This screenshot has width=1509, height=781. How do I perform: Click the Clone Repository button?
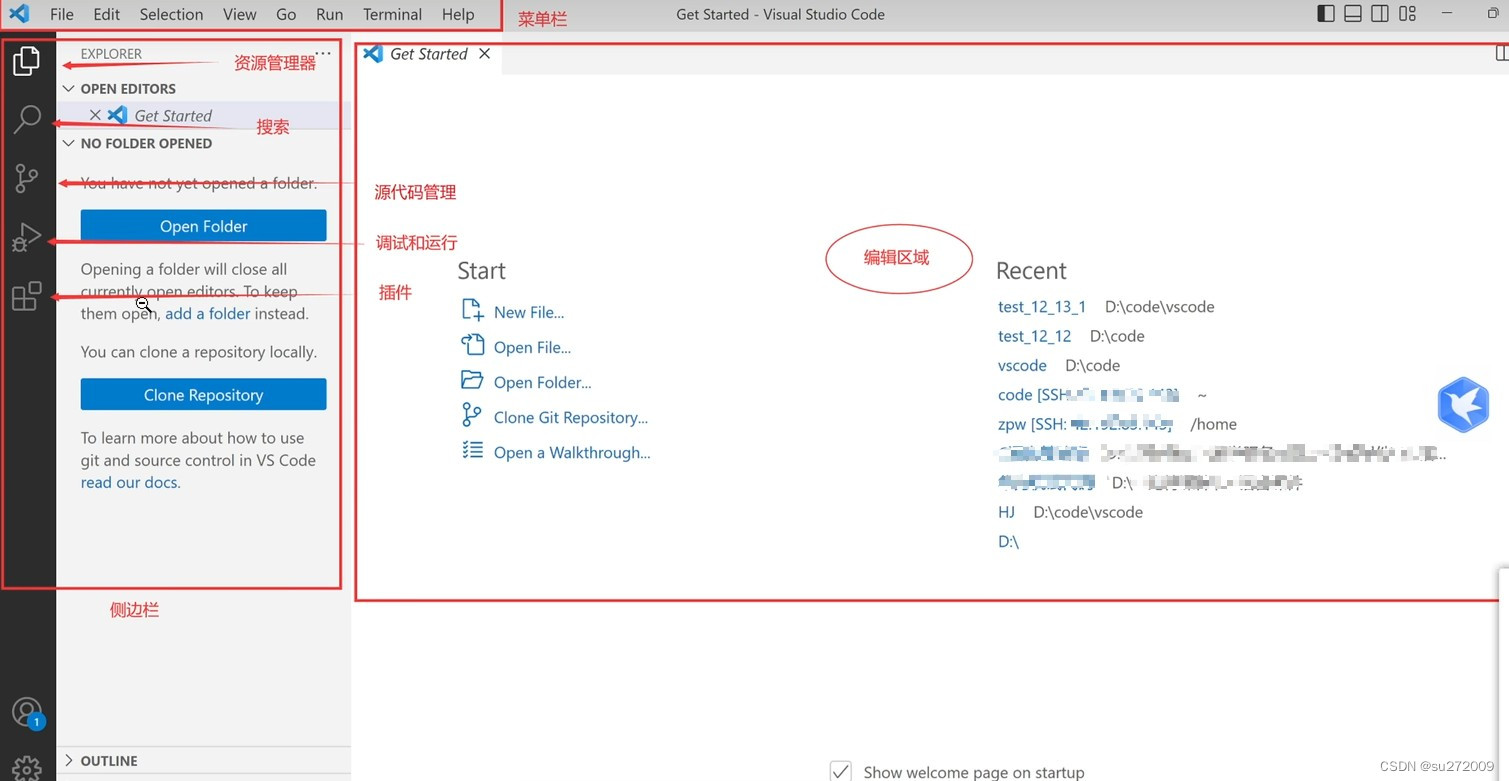click(203, 395)
